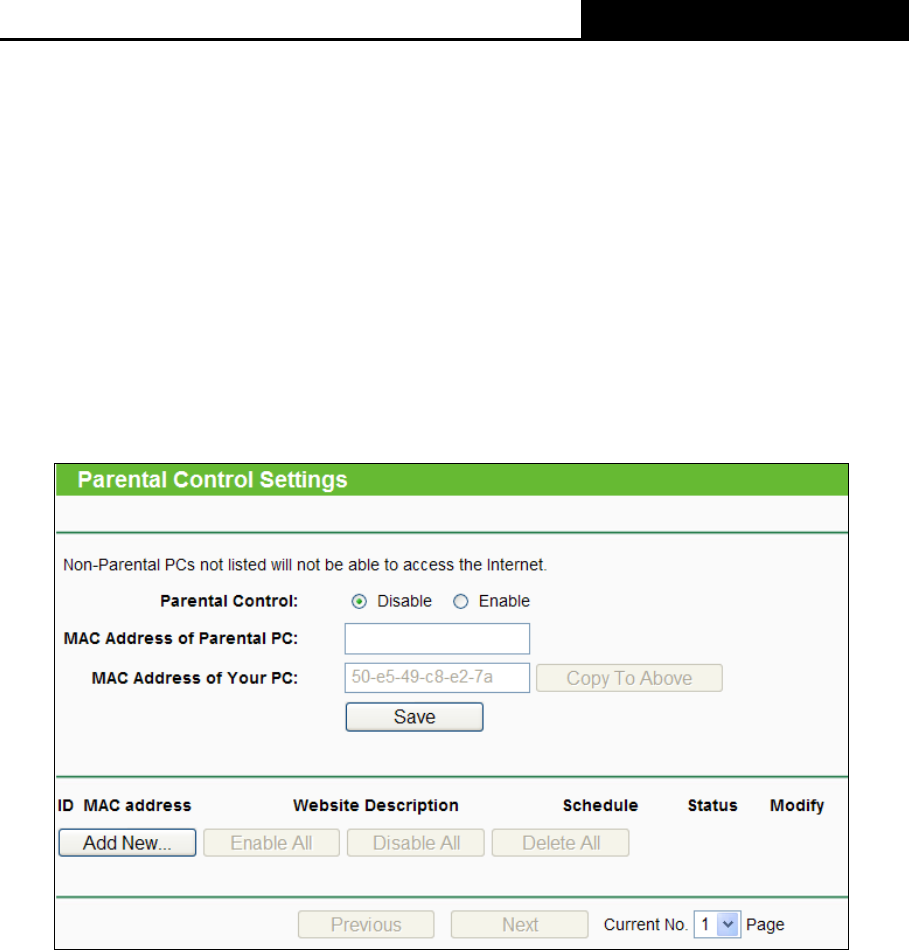
Task: Click the Enable All button
Action: coord(271,843)
